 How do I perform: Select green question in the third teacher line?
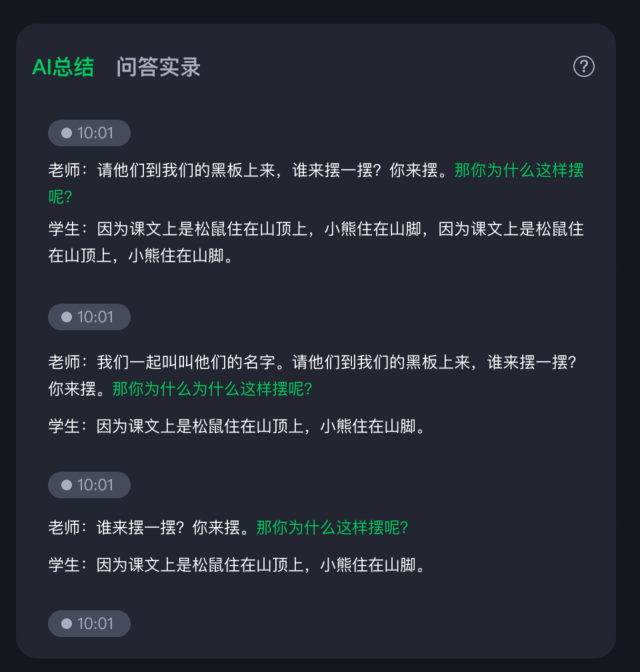(332, 528)
